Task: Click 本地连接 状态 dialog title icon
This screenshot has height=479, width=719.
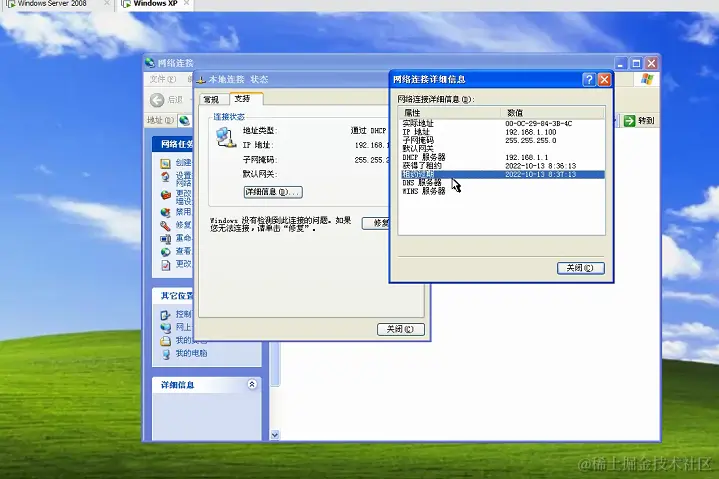Action: coord(201,80)
